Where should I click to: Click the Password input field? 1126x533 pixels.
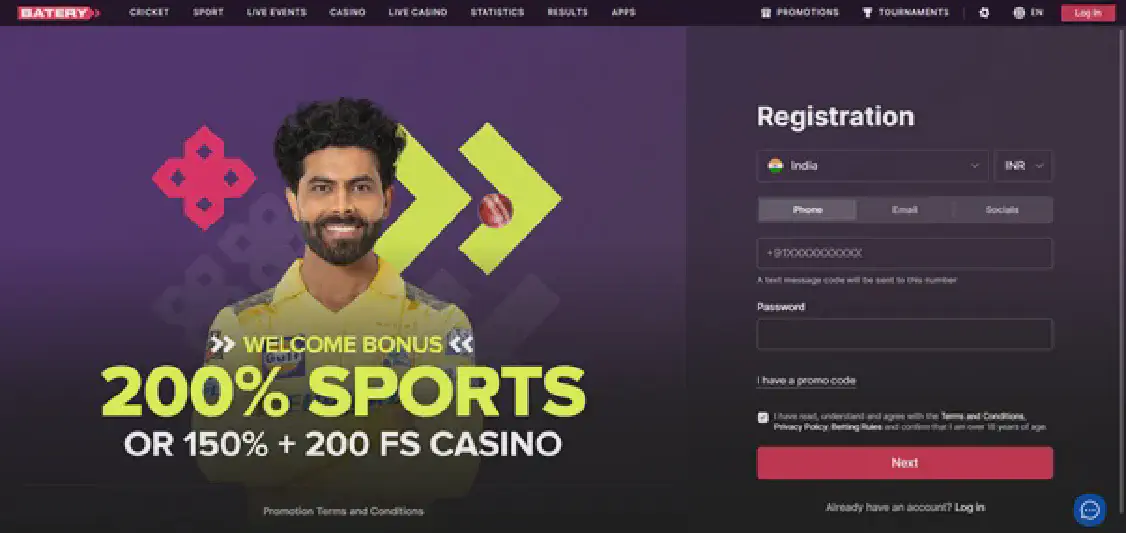point(905,334)
